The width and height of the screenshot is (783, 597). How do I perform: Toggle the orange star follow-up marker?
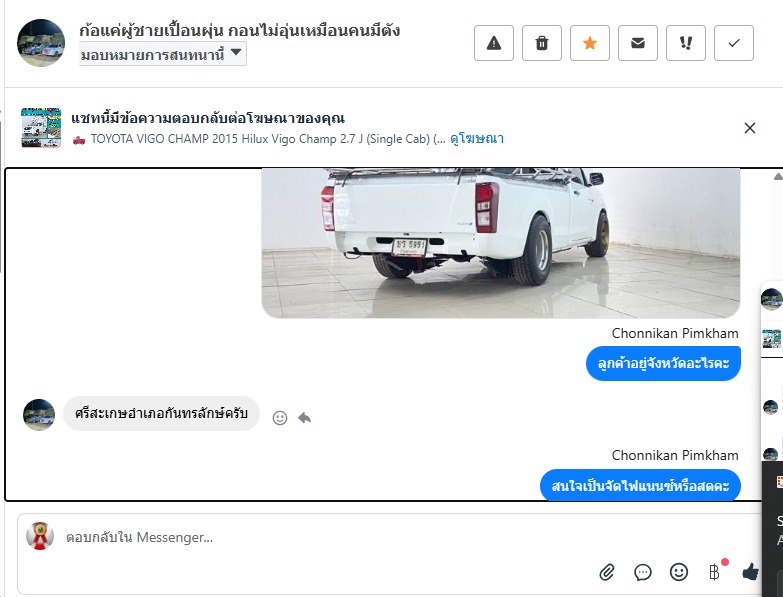tap(589, 43)
